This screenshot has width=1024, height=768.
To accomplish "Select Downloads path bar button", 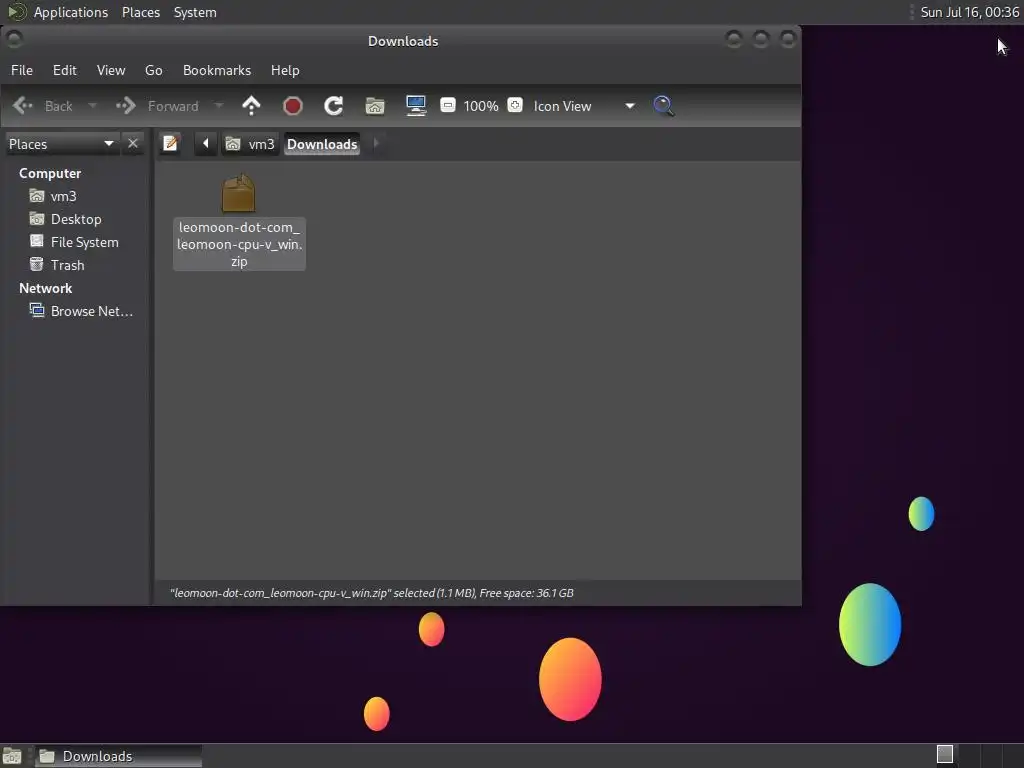I will (x=322, y=144).
